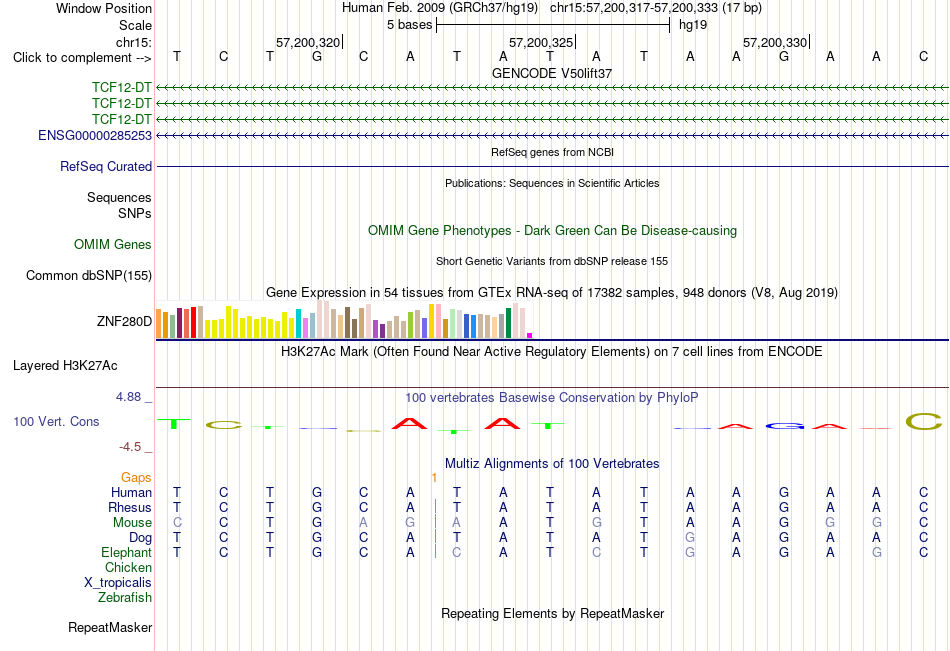Click the Scale label
The height and width of the screenshot is (651, 950).
[136, 25]
